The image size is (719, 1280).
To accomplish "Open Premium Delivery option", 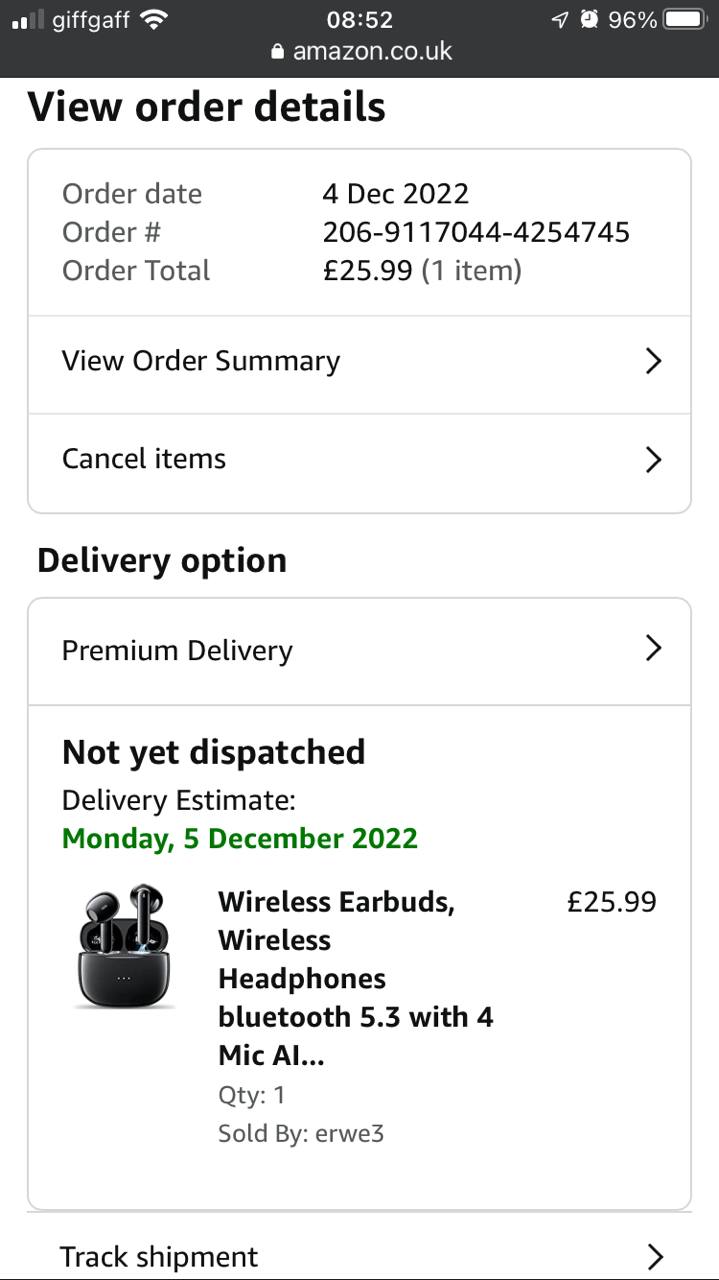I will click(177, 650).
